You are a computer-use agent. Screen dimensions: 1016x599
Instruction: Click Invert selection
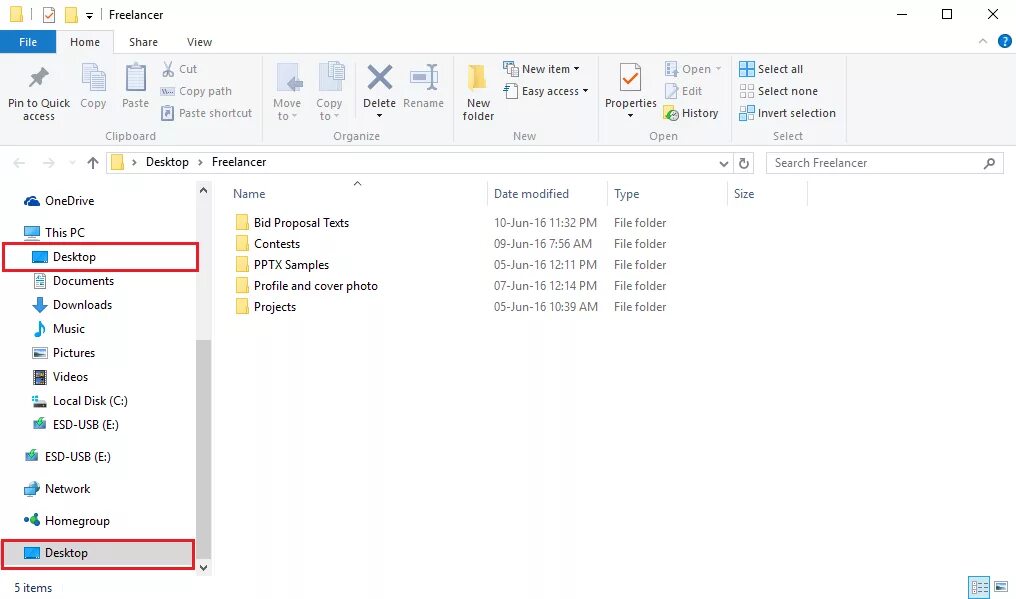787,113
